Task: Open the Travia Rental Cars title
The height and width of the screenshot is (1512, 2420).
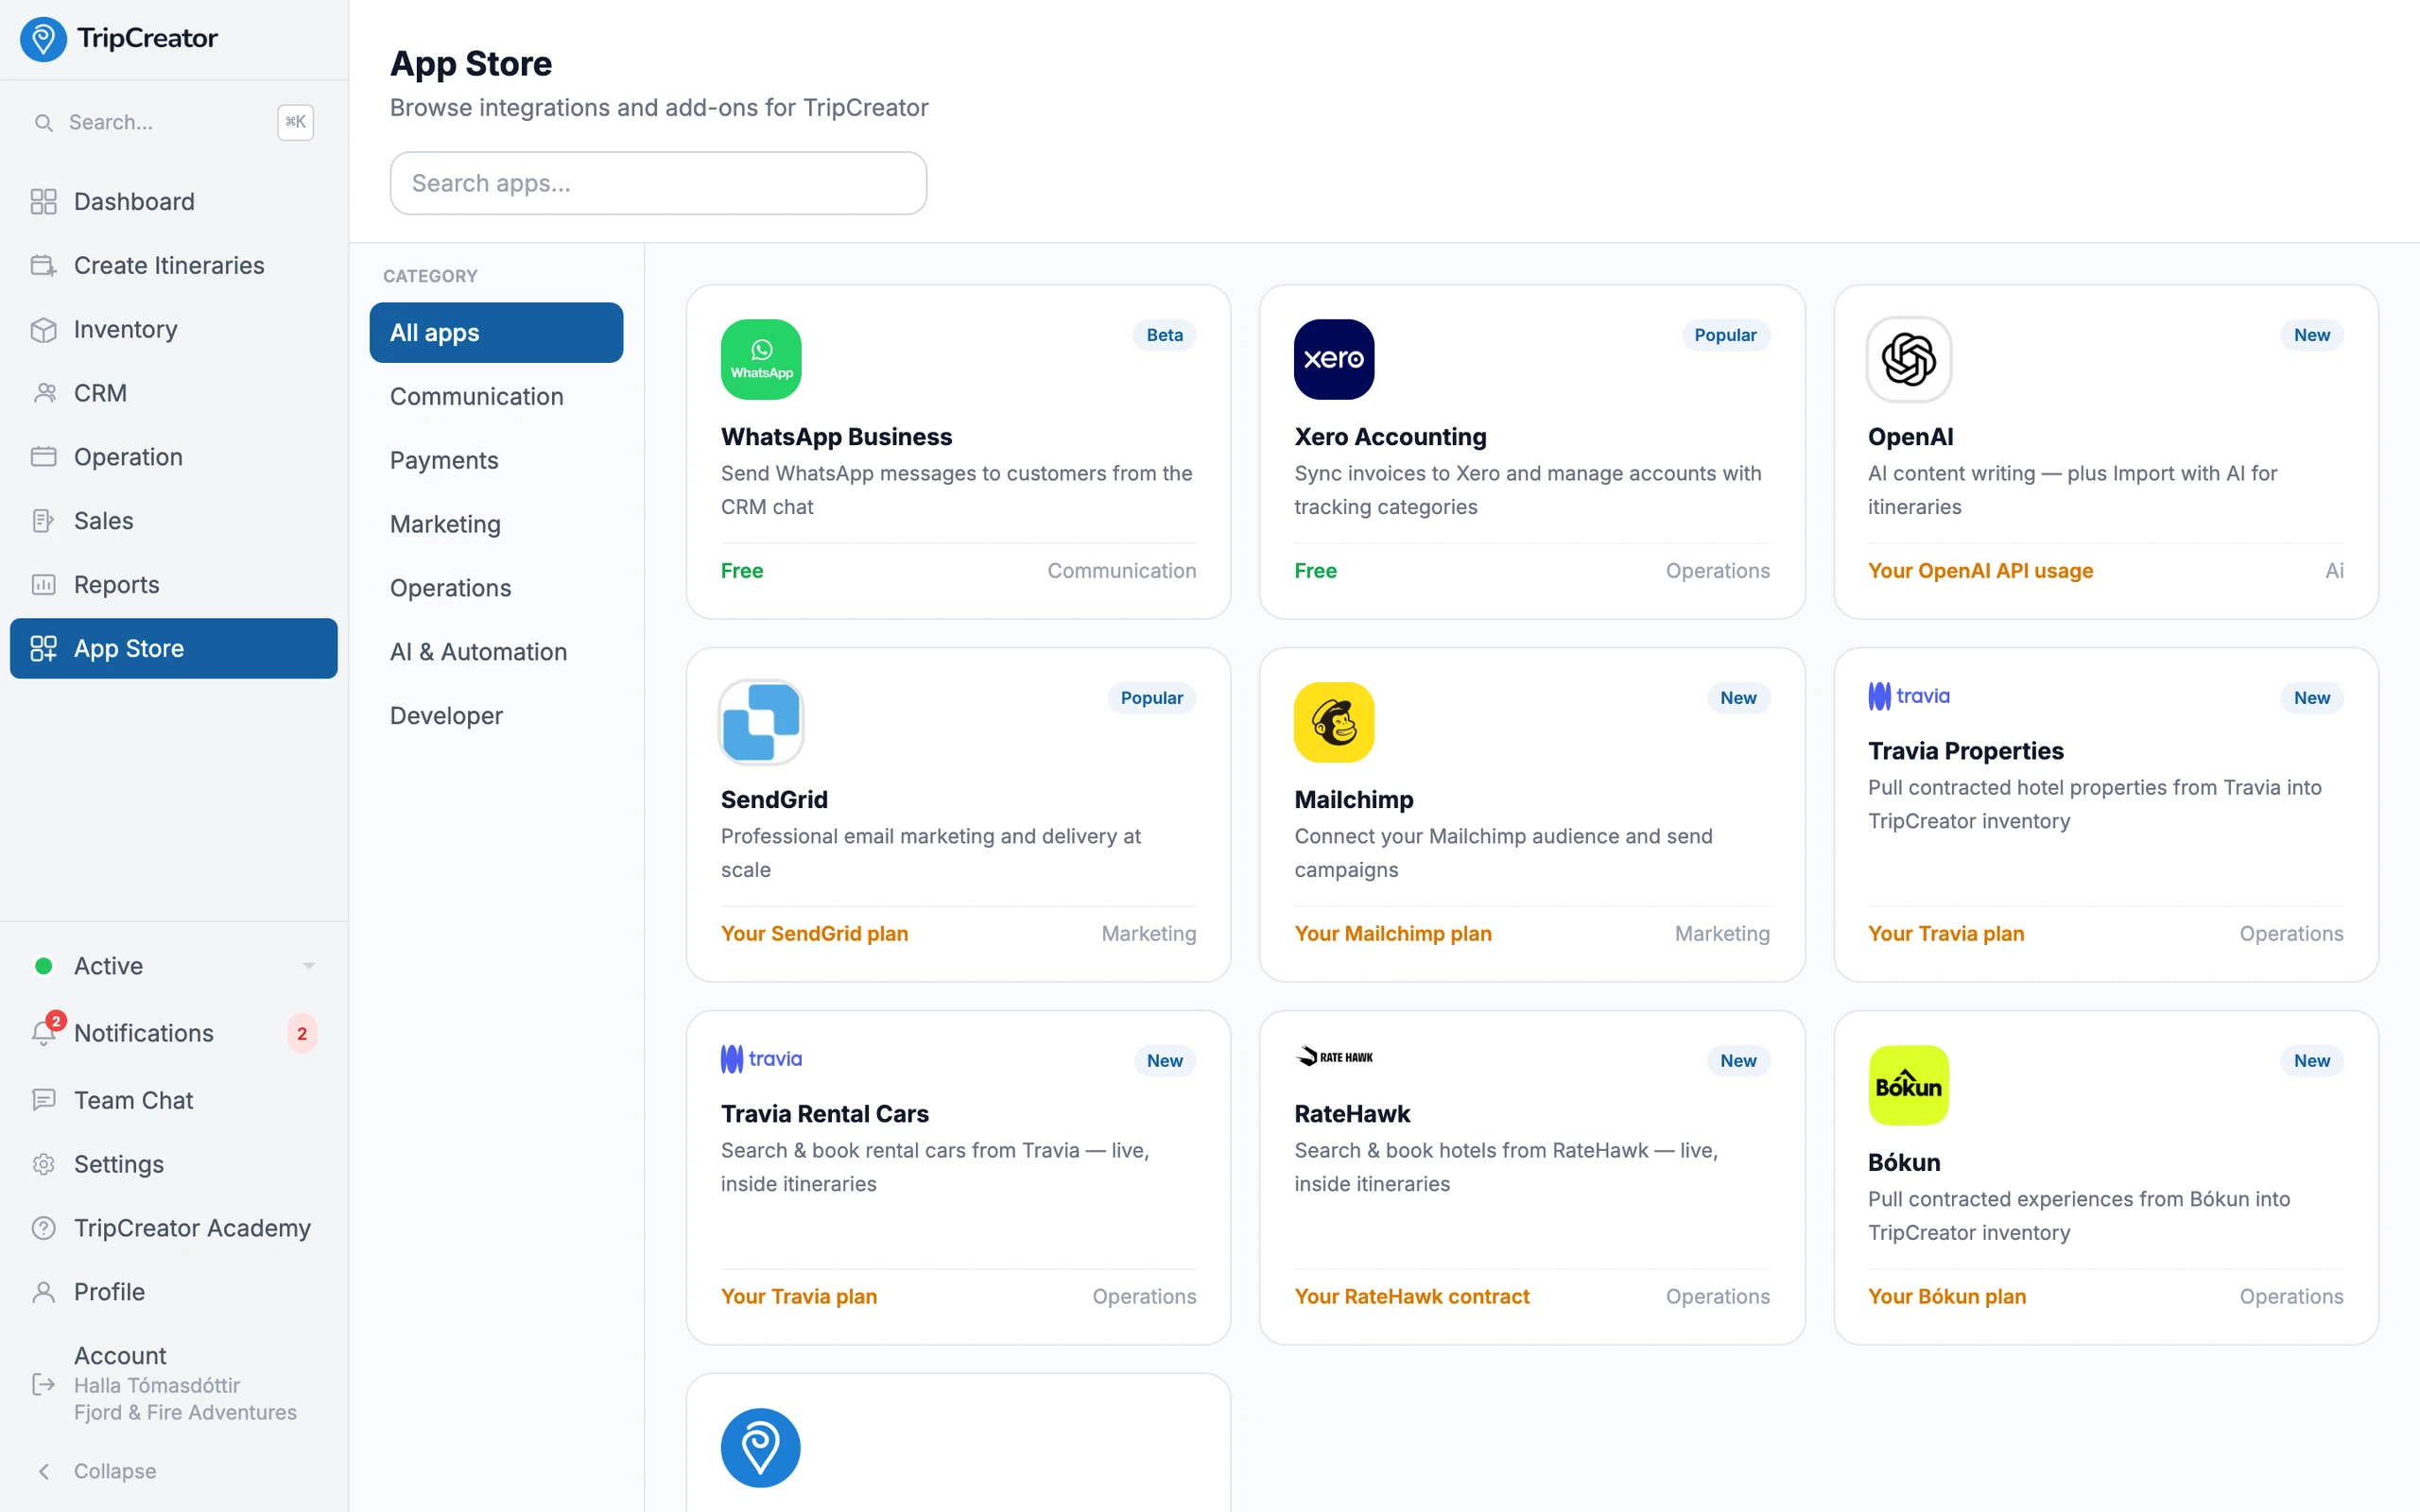Action: click(x=824, y=1114)
